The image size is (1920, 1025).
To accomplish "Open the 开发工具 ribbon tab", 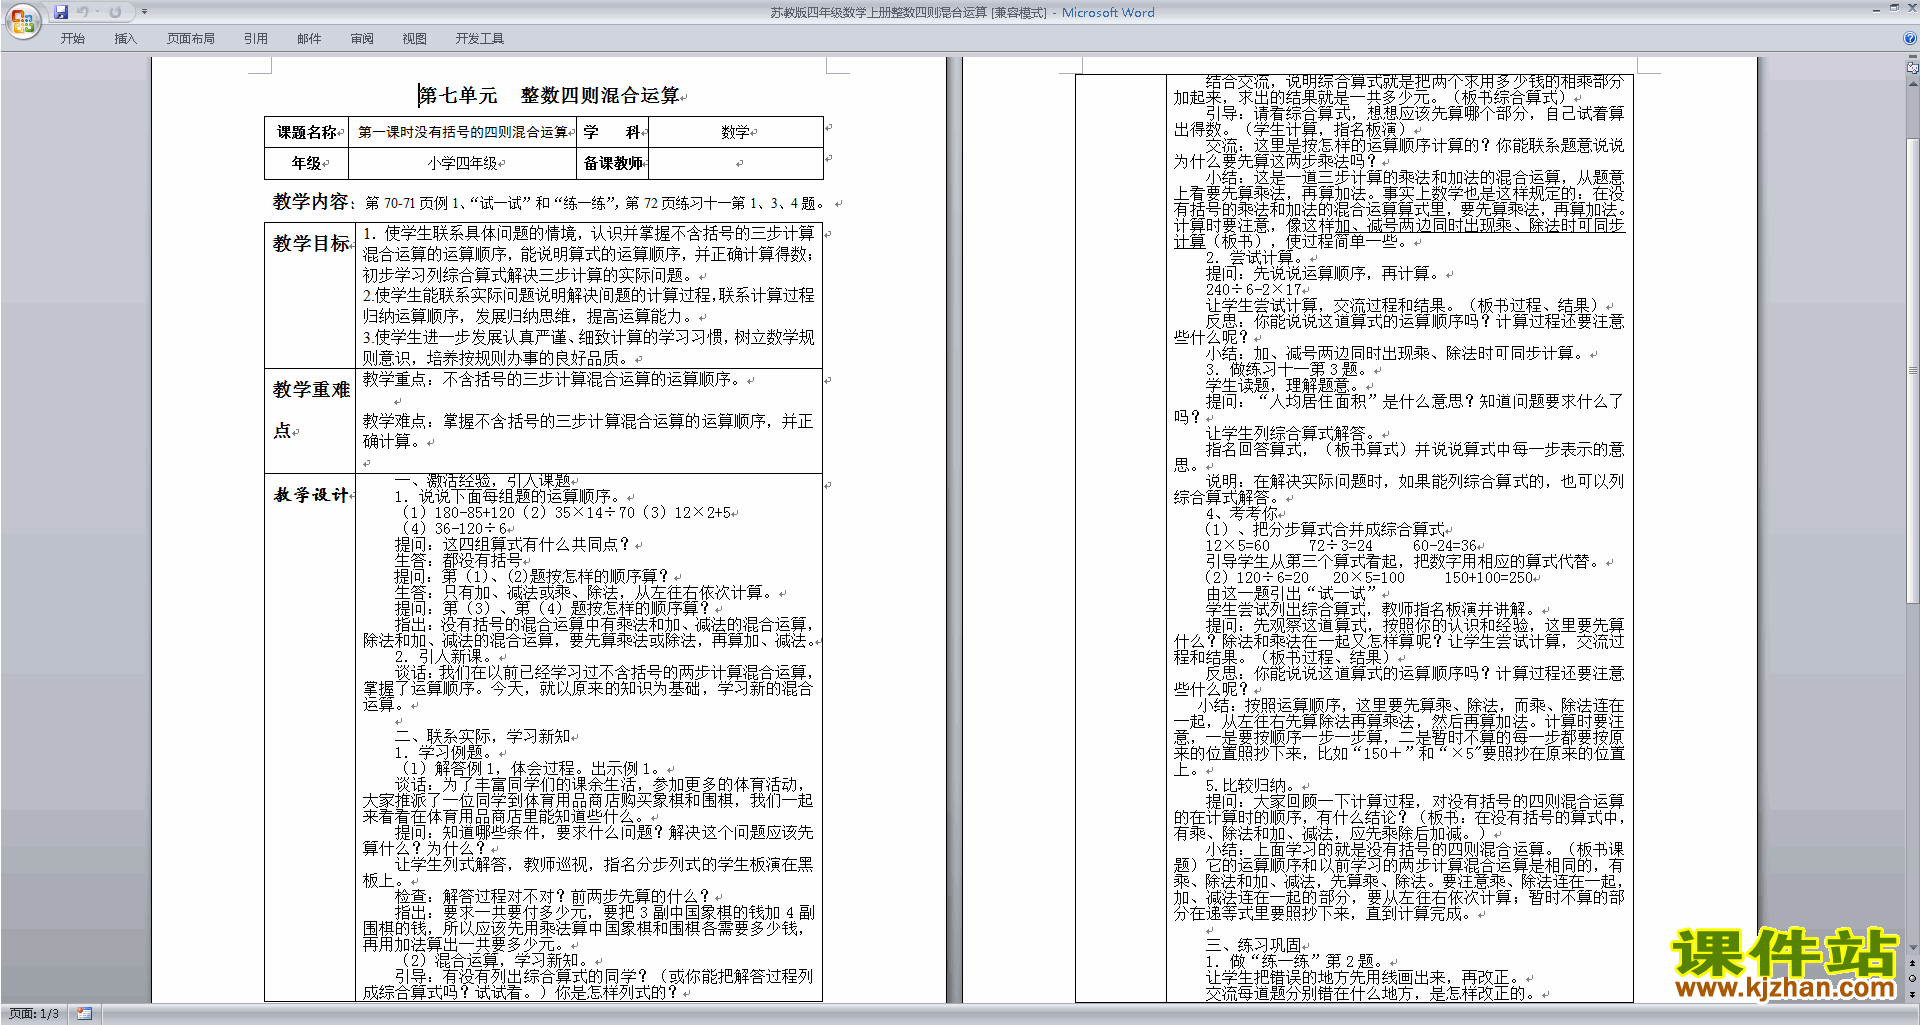I will tap(479, 39).
